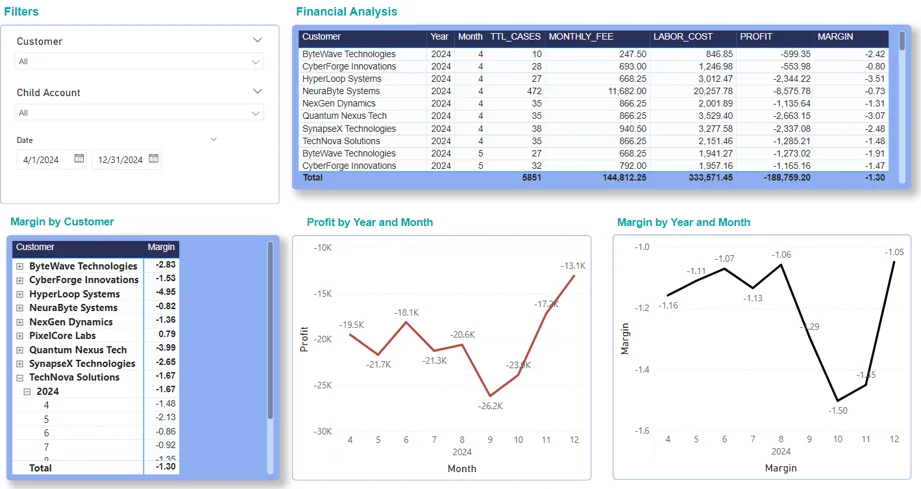Open the Child Account 'All' dropdown
This screenshot has height=489, width=921.
tap(139, 113)
